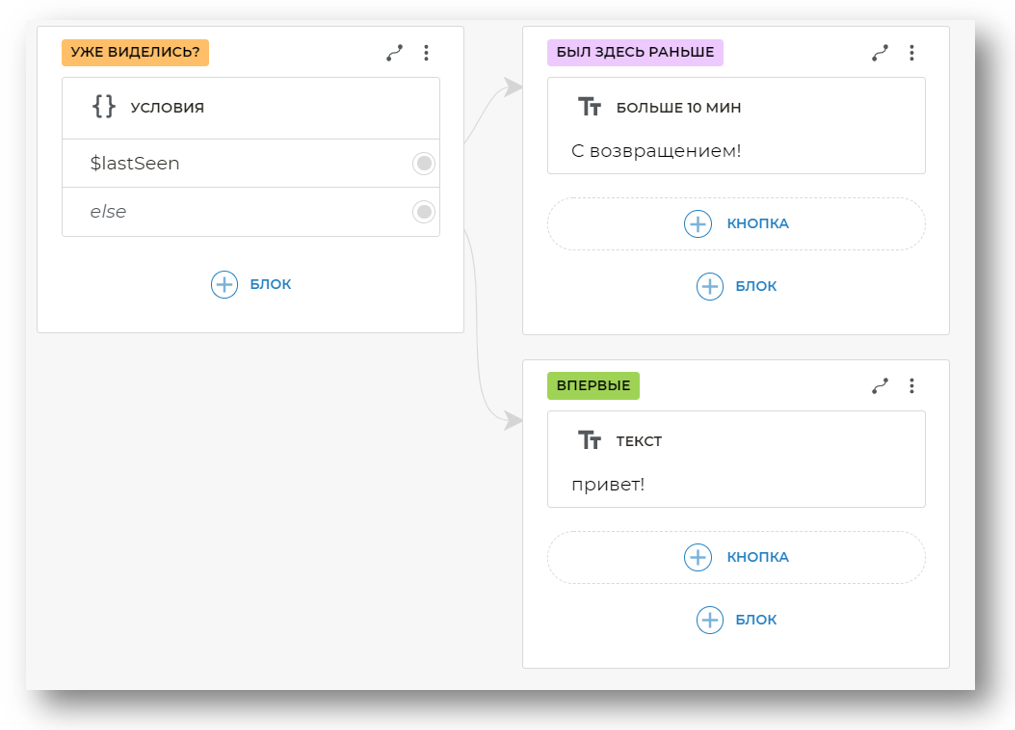
Task: Click the connection icon on ВПЕРВЫЕ card
Action: (880, 386)
